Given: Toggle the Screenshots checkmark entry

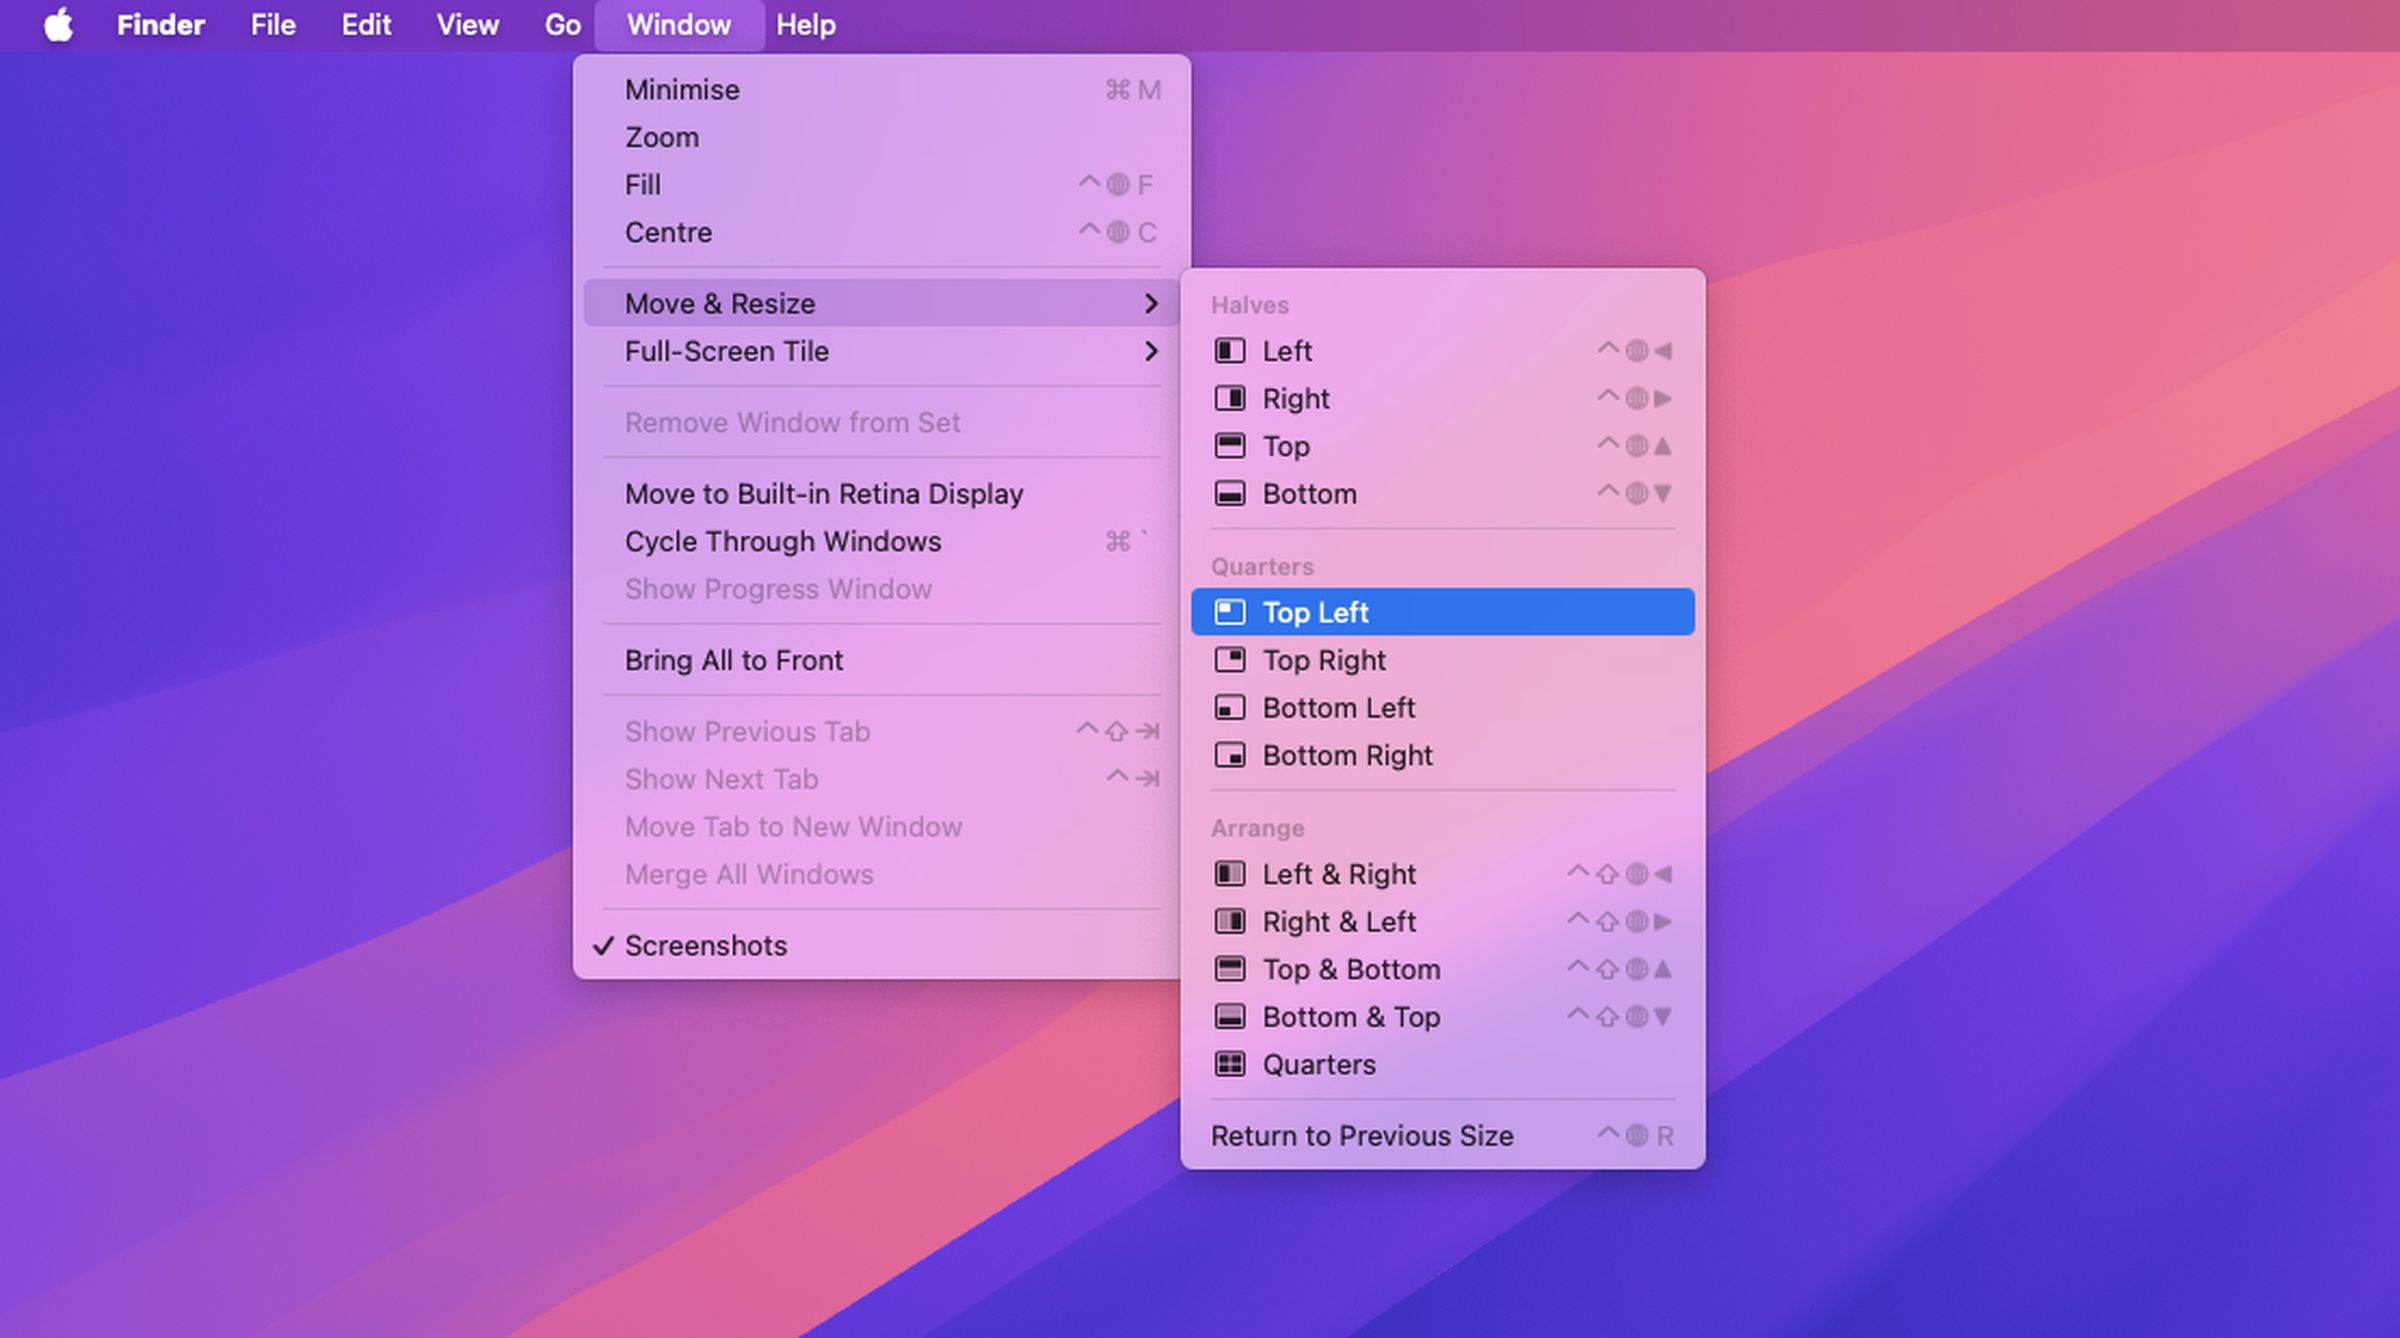Looking at the screenshot, I should 705,945.
